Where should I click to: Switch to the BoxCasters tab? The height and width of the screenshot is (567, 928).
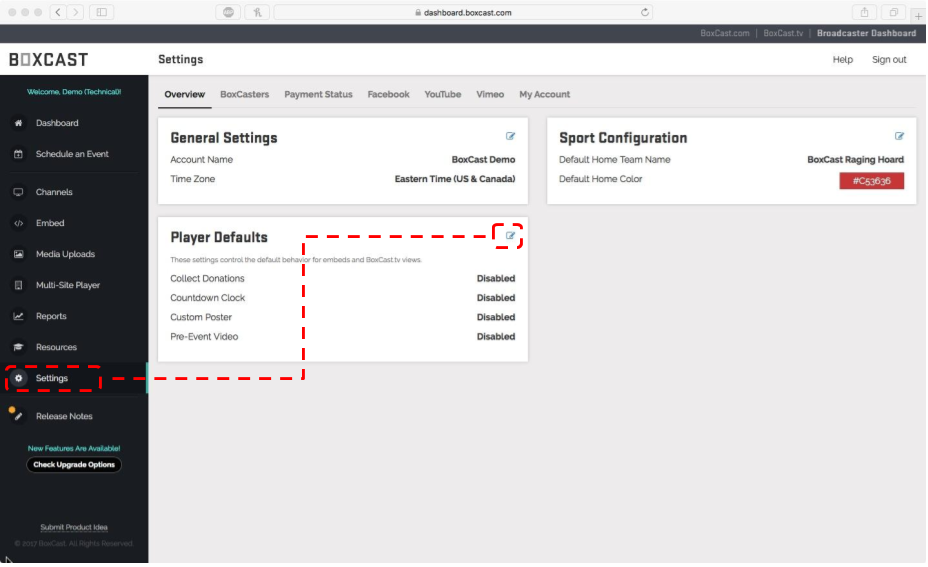coord(244,94)
